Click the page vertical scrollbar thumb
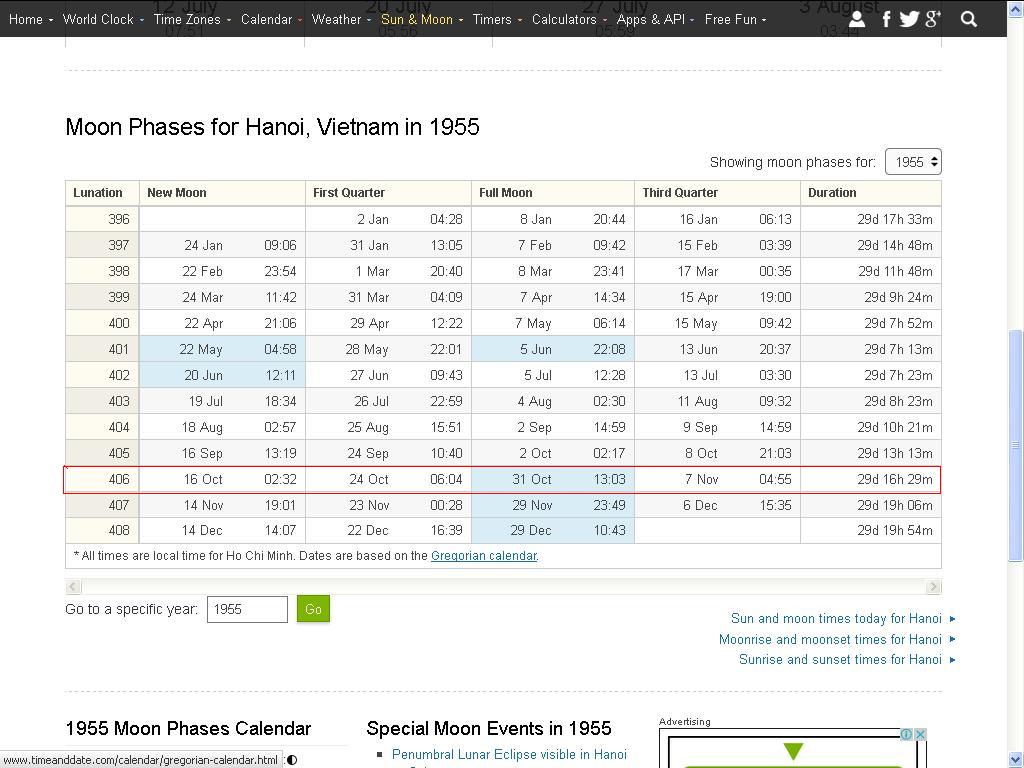Screen dimensions: 1024x768 pos(1016,445)
